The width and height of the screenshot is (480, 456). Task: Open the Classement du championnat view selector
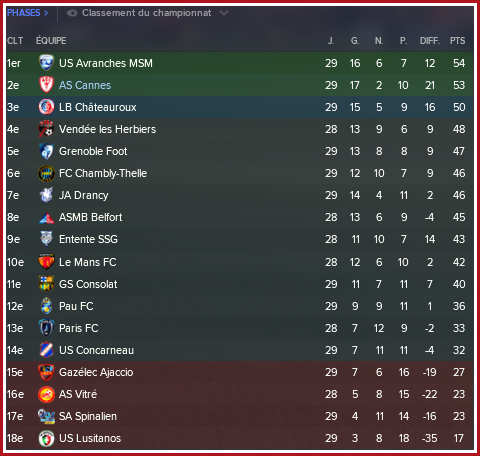147,13
